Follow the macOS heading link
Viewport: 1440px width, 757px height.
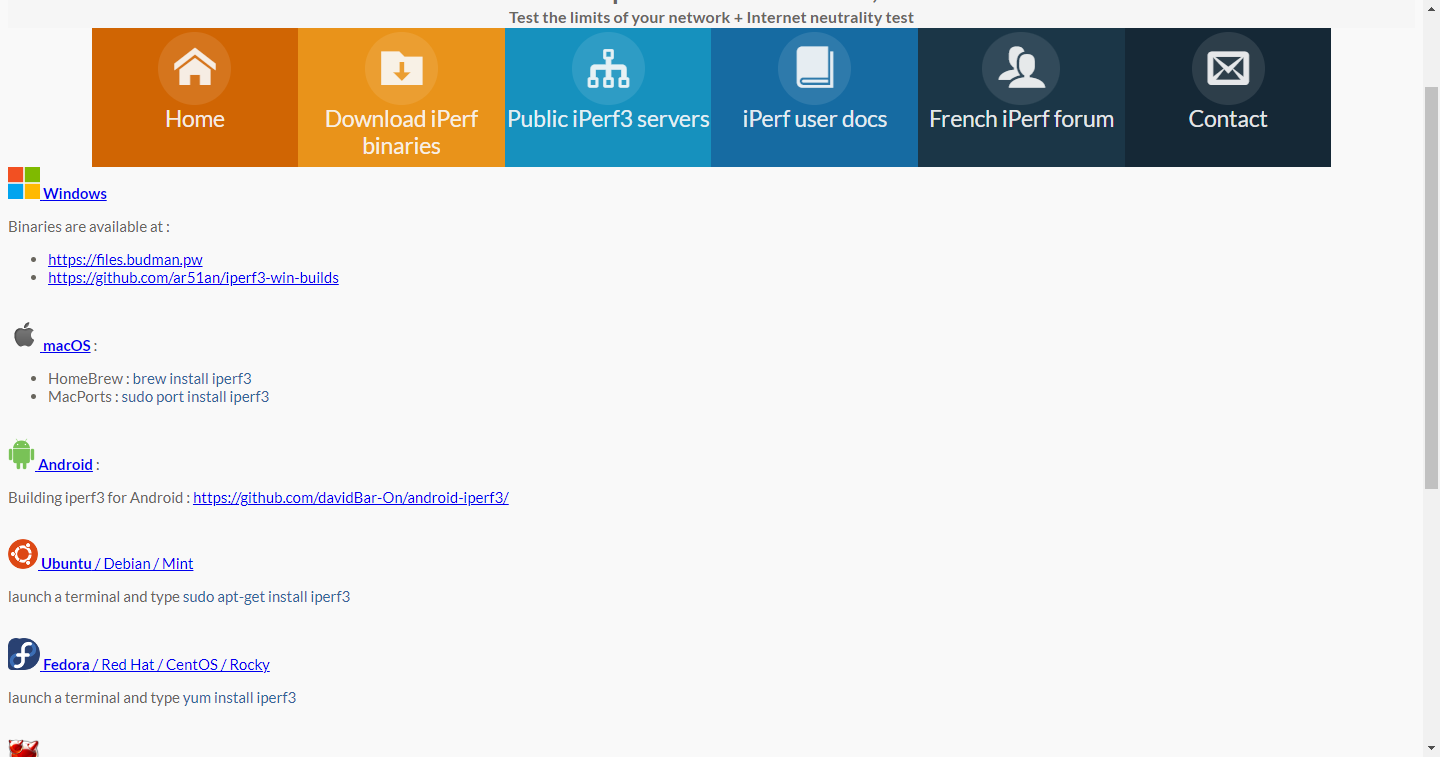coord(67,346)
